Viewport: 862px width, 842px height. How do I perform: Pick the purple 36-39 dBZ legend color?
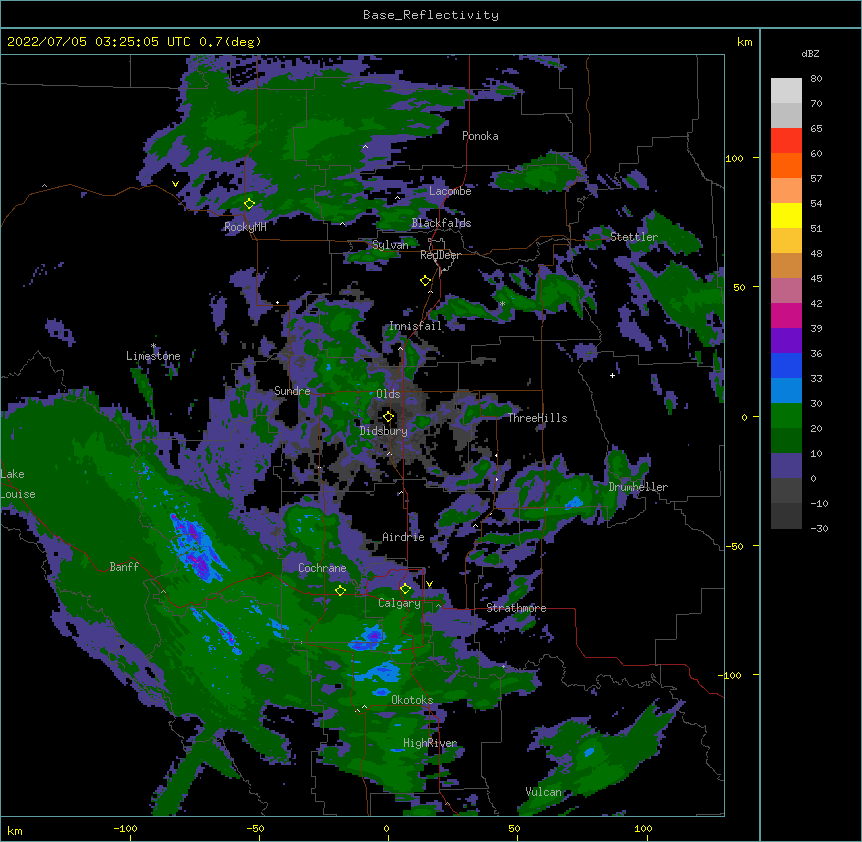pos(786,341)
